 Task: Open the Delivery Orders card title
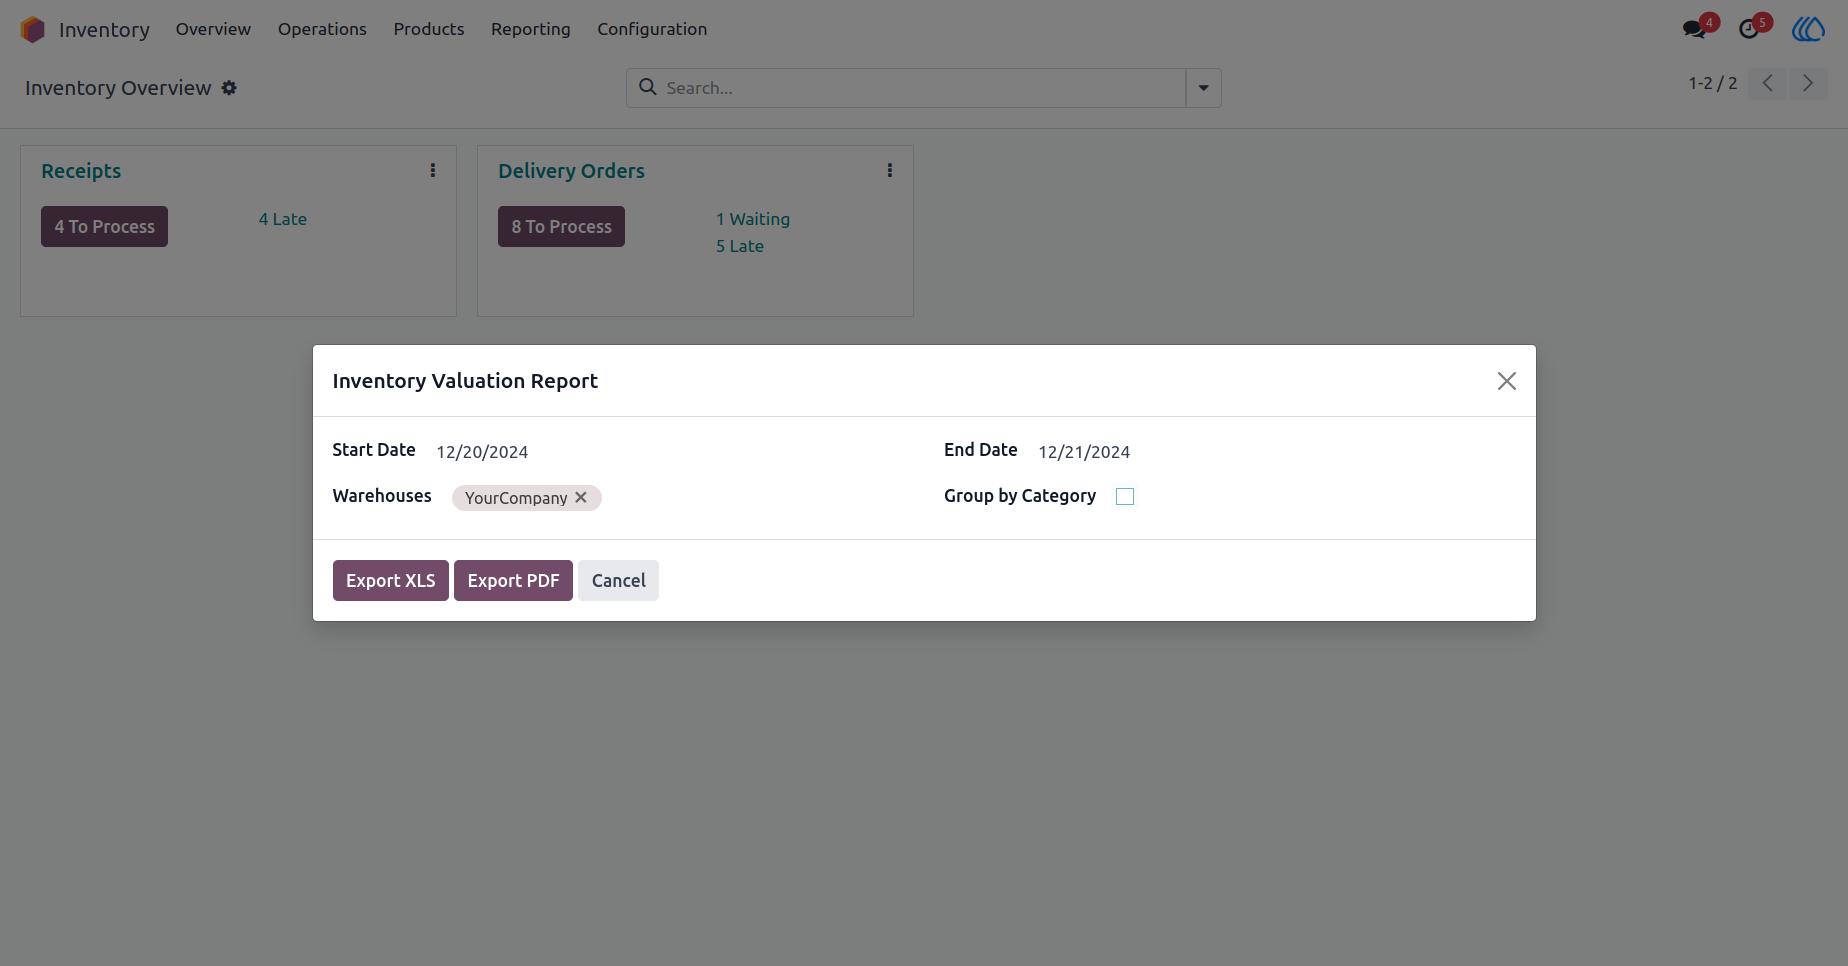tap(571, 171)
